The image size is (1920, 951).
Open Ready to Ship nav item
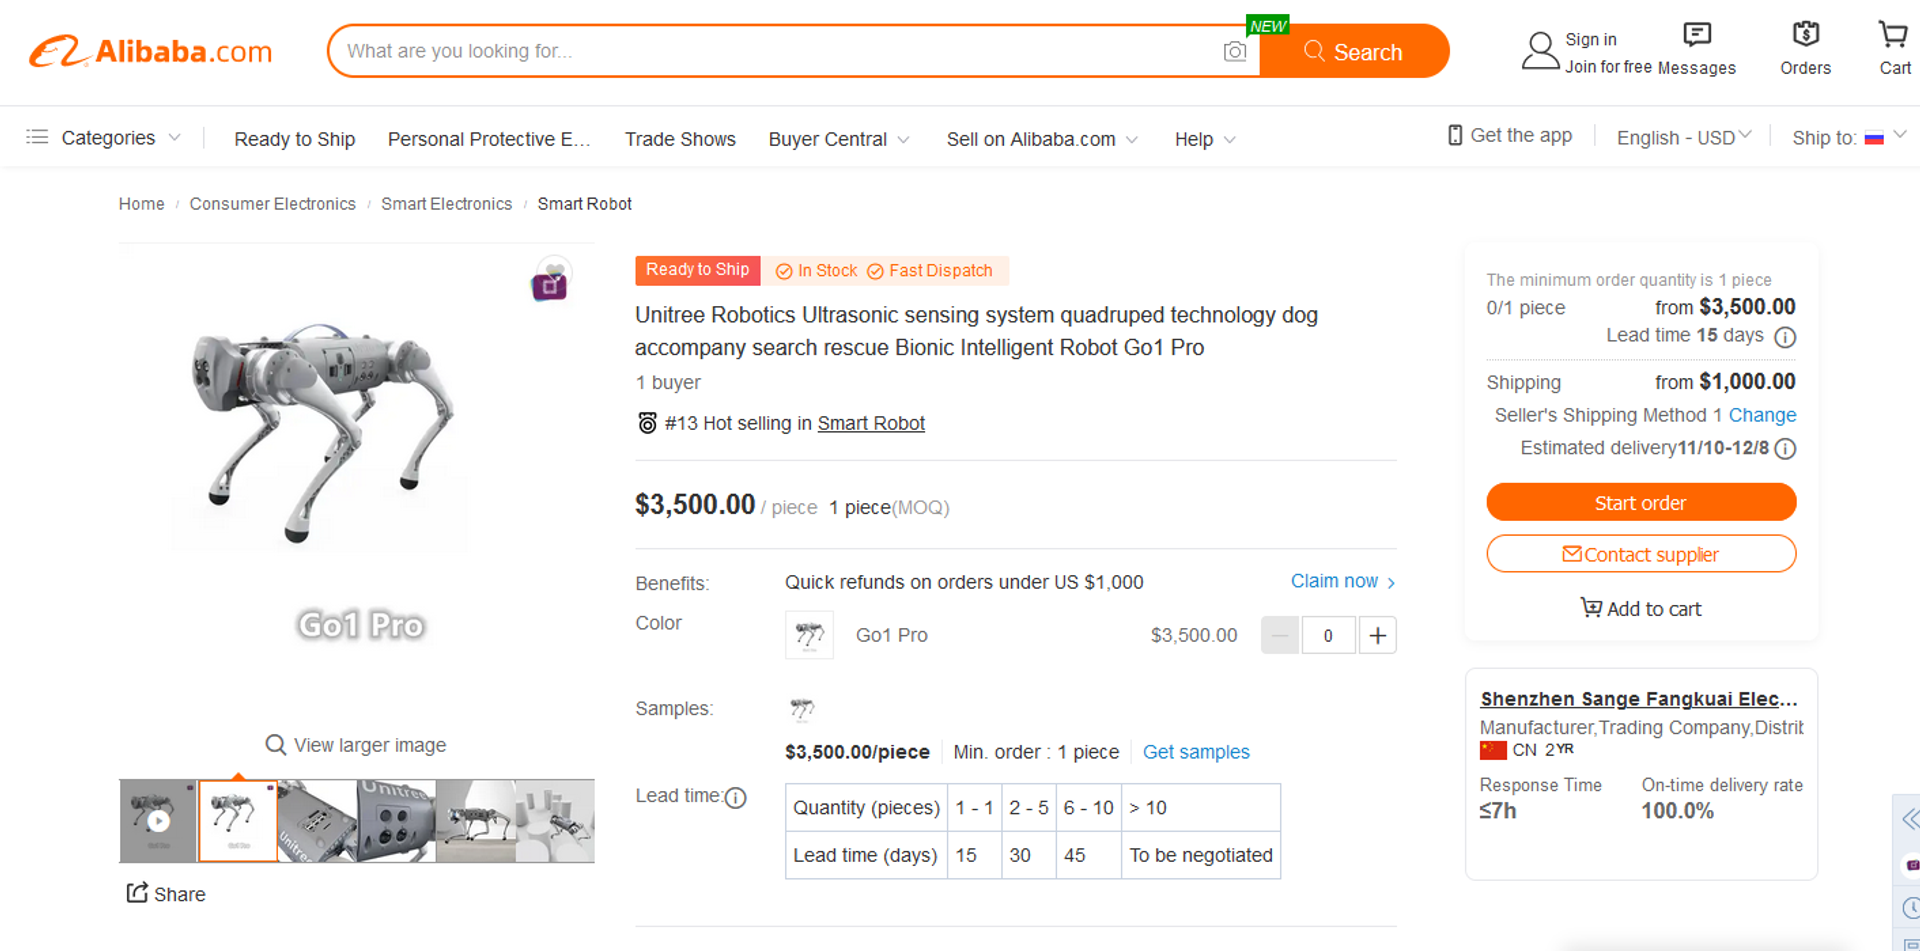(295, 139)
